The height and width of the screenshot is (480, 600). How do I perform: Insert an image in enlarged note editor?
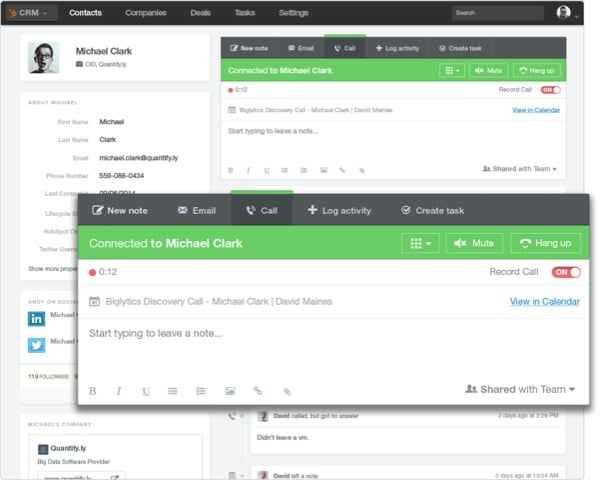[x=230, y=391]
